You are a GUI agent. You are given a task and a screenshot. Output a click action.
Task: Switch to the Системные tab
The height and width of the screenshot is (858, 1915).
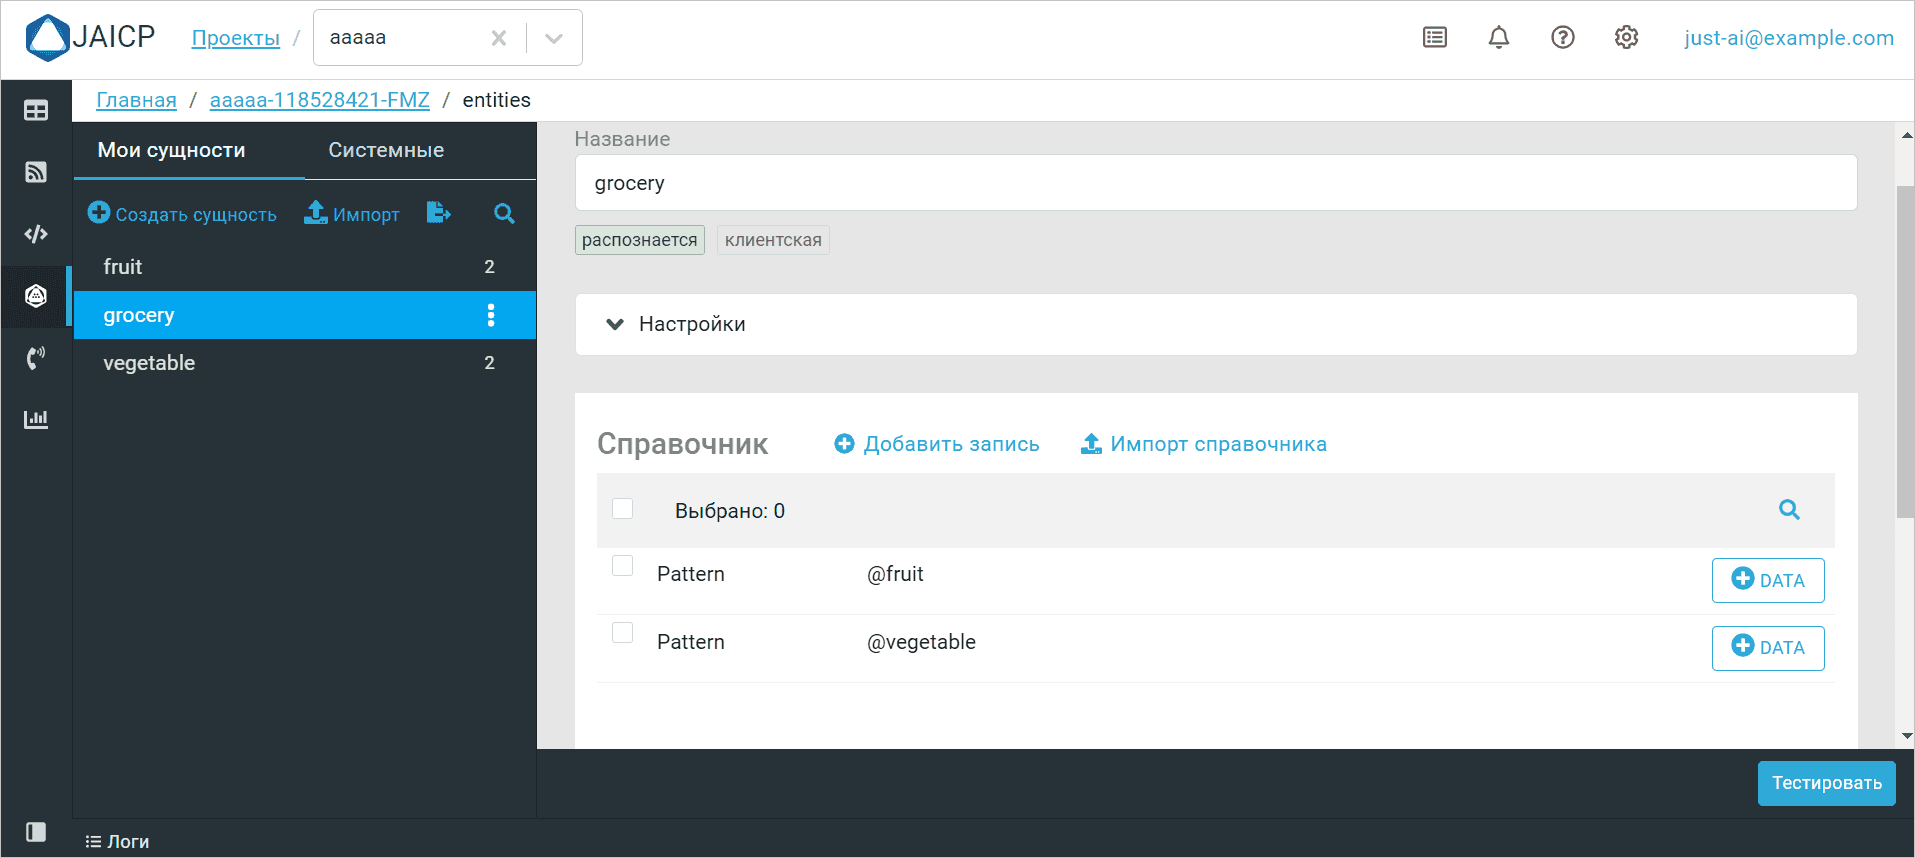[386, 150]
